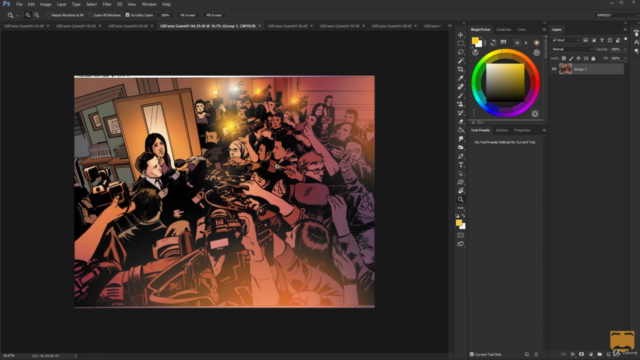Screen dimensions: 640x360
Task: Switch to the Properties tab
Action: [522, 130]
